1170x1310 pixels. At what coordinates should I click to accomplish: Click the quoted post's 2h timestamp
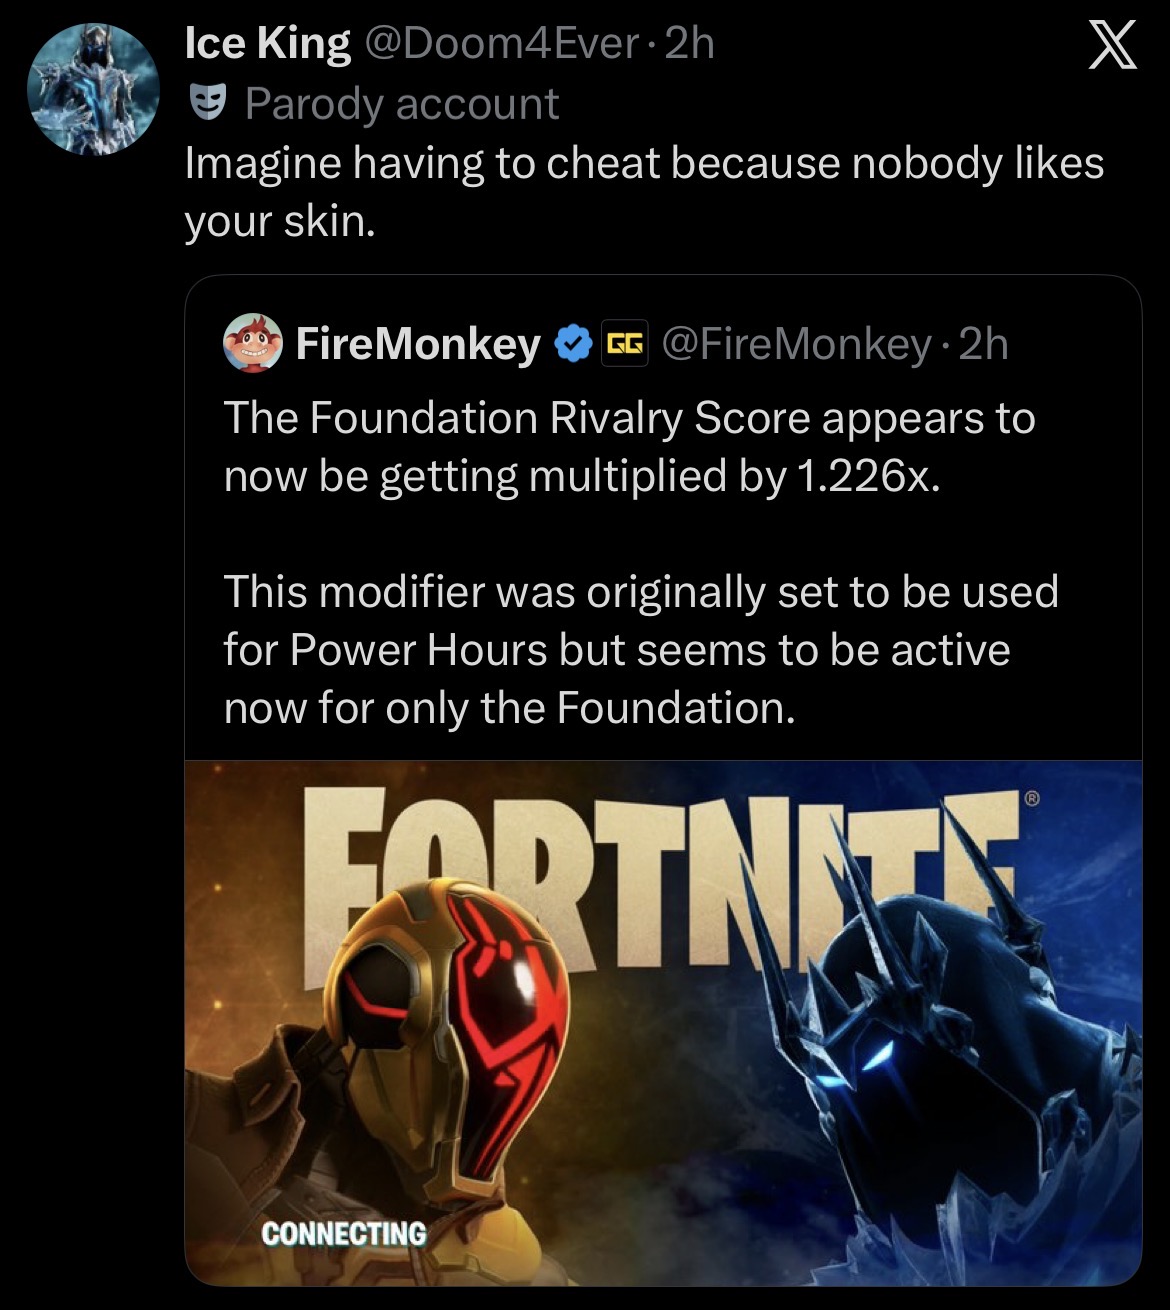984,344
